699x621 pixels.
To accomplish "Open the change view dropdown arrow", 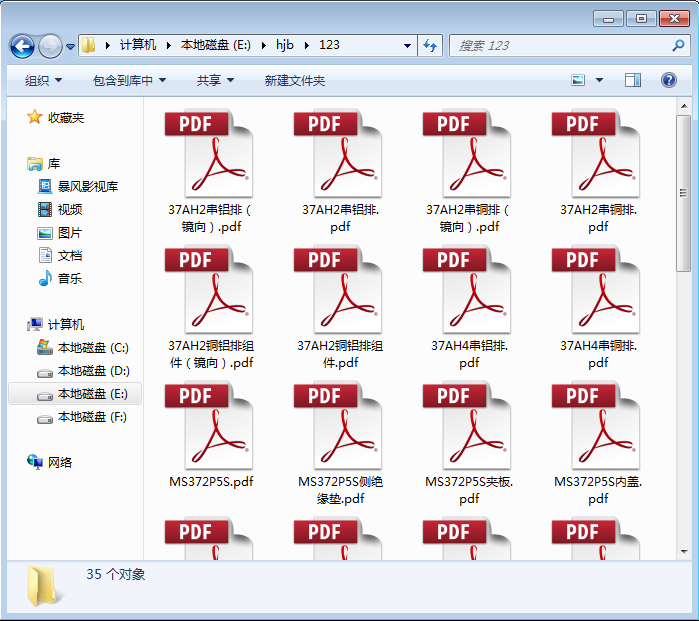I will pos(599,80).
